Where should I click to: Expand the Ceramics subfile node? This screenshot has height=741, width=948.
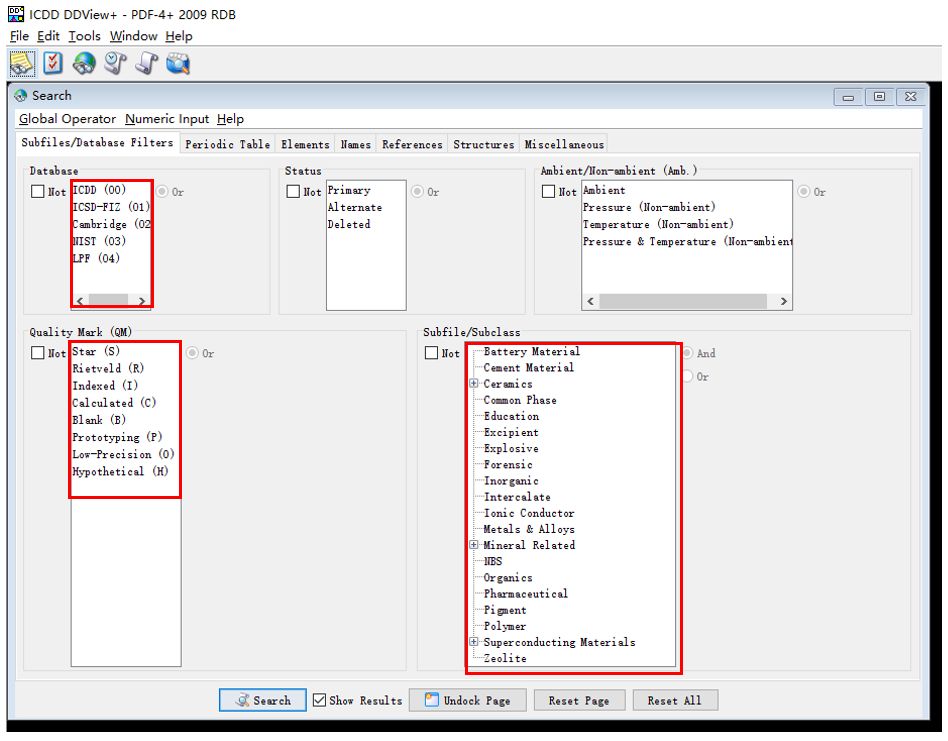(474, 383)
